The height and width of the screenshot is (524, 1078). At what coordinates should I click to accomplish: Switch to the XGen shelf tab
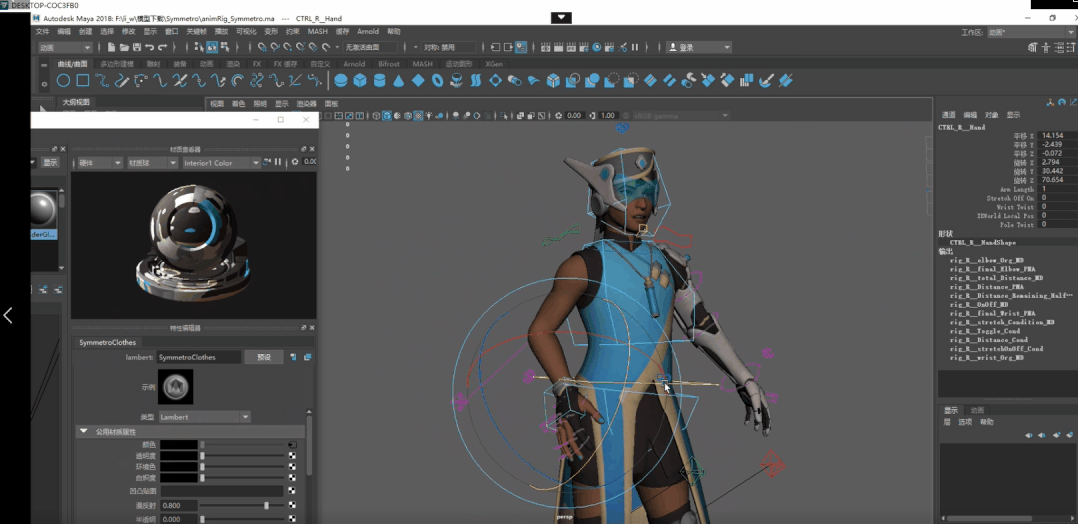click(x=494, y=63)
